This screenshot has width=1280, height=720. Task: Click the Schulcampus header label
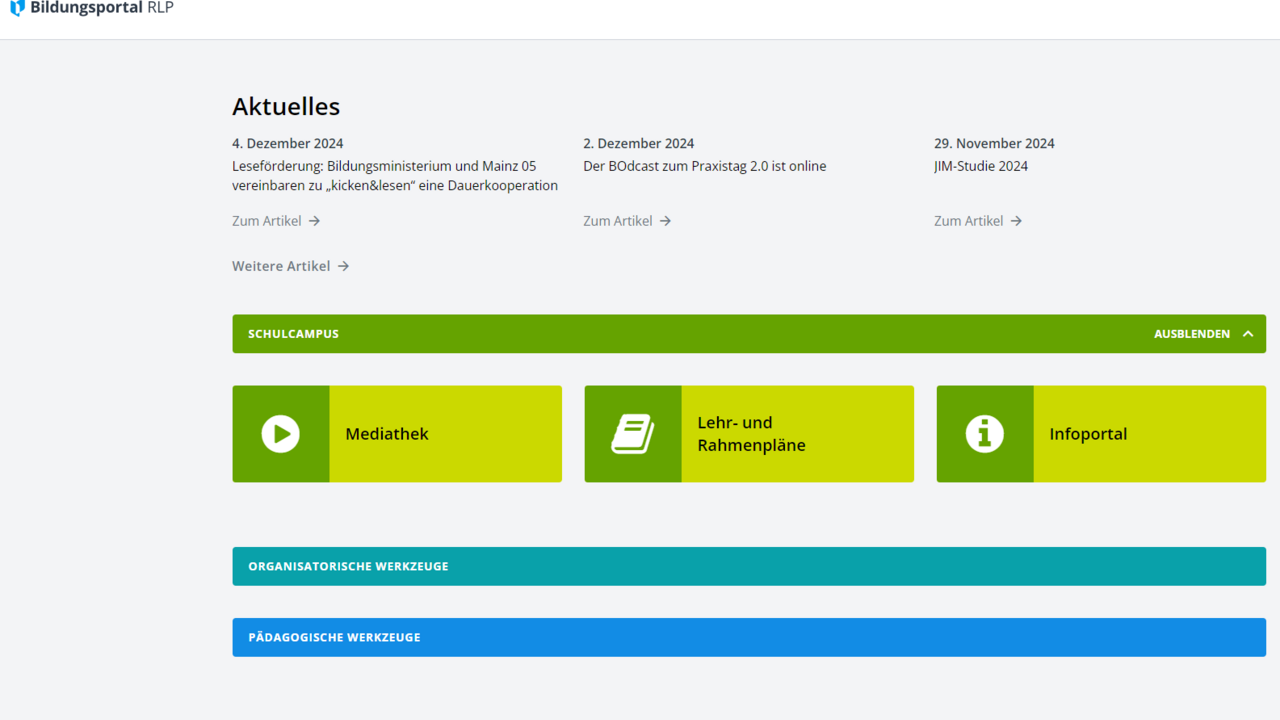pyautogui.click(x=294, y=334)
